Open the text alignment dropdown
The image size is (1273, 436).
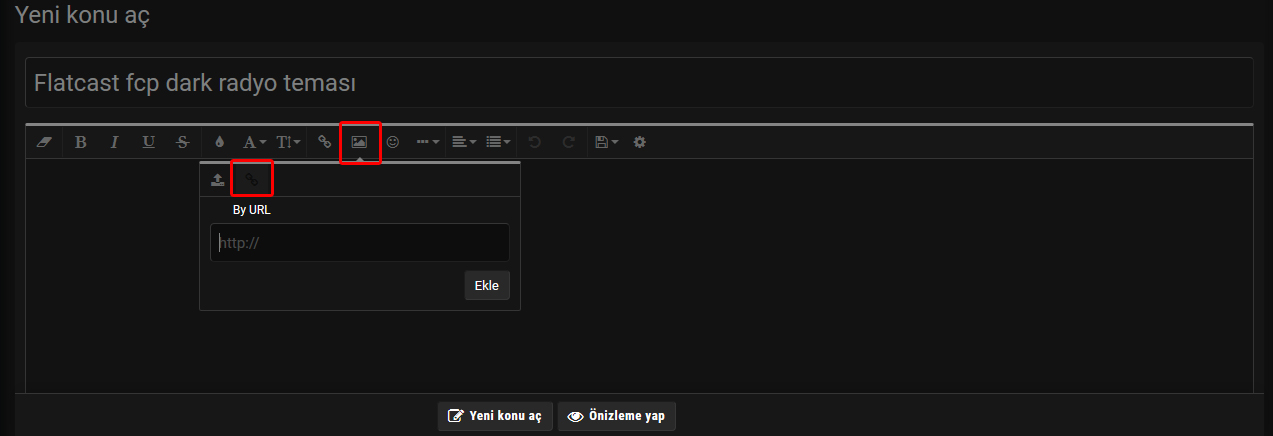click(x=463, y=142)
